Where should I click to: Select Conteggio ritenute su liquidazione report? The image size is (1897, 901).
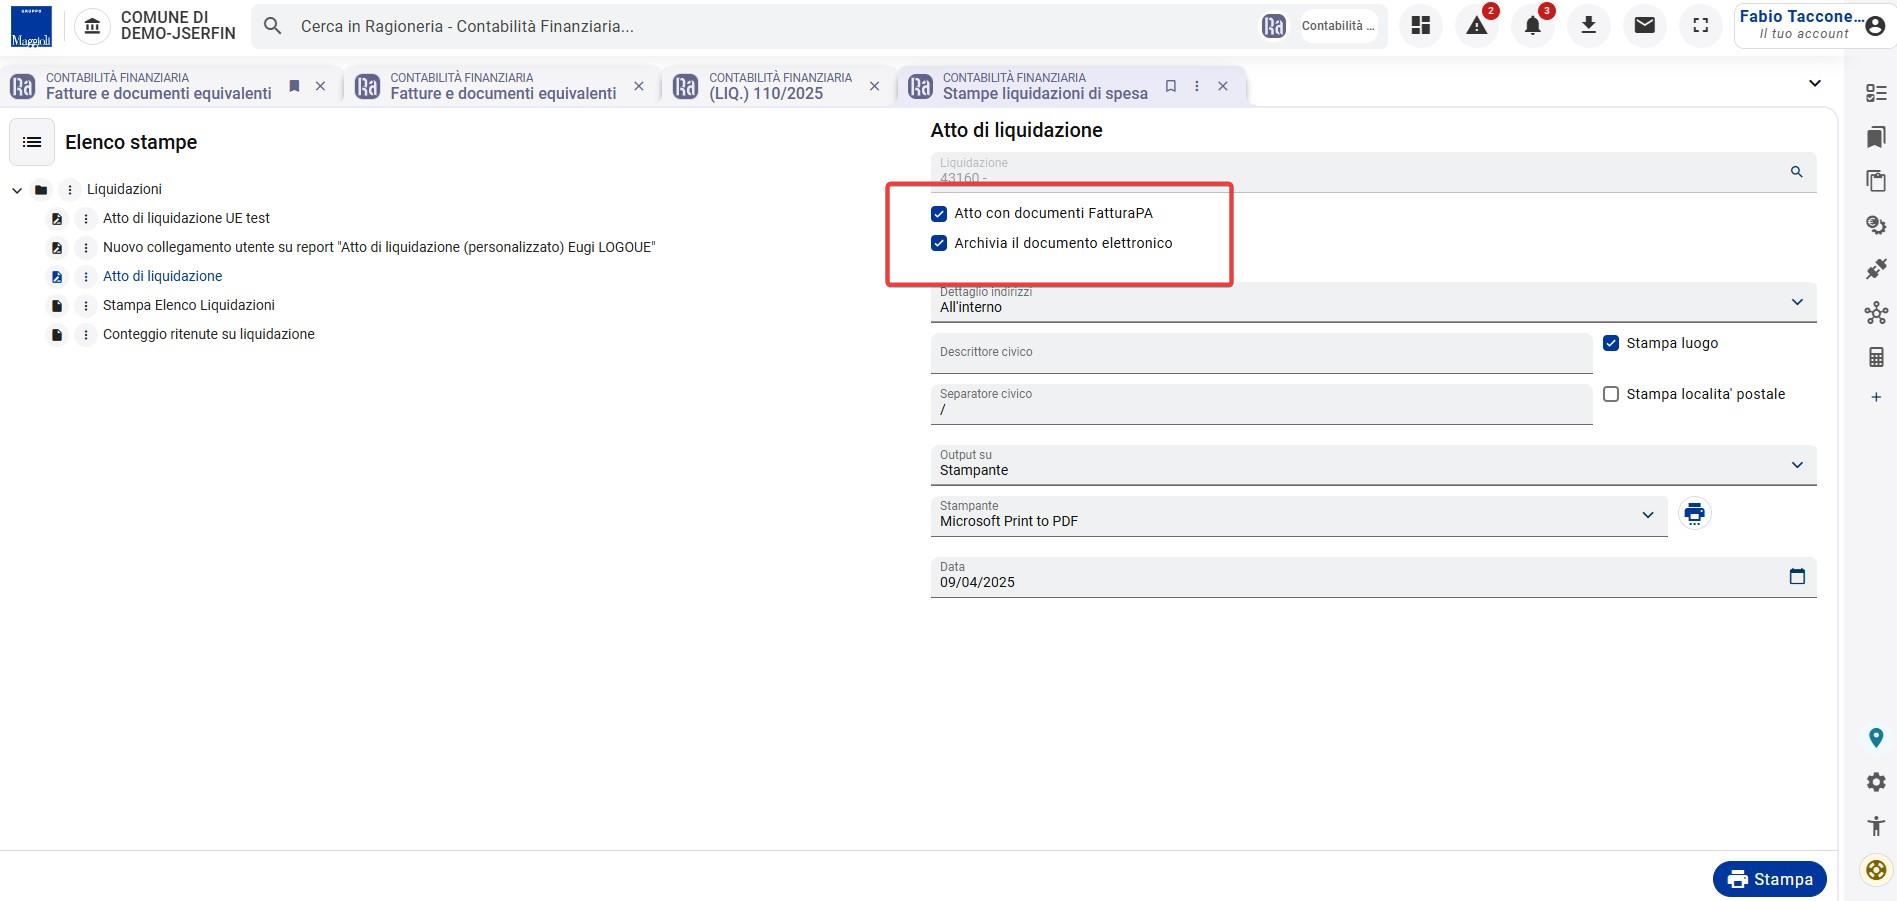208,334
